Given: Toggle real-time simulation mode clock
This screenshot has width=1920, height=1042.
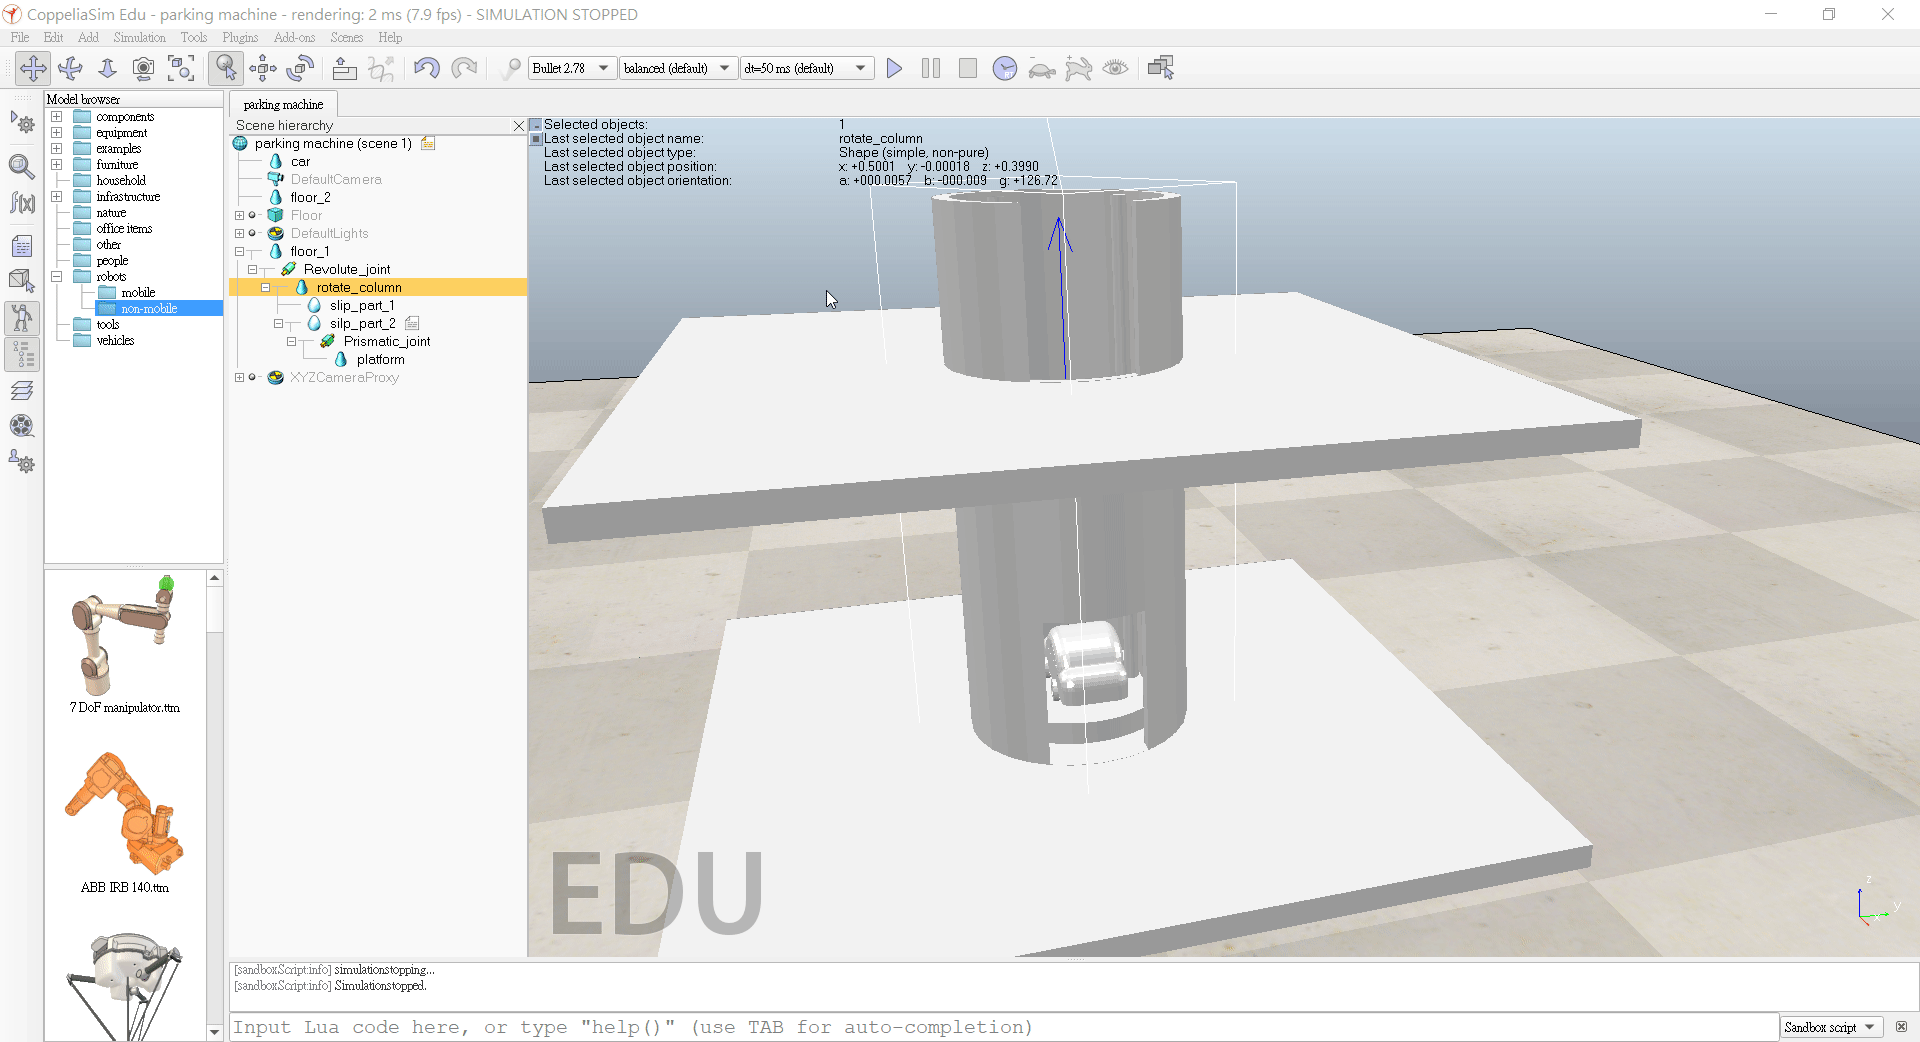Looking at the screenshot, I should pyautogui.click(x=1004, y=68).
